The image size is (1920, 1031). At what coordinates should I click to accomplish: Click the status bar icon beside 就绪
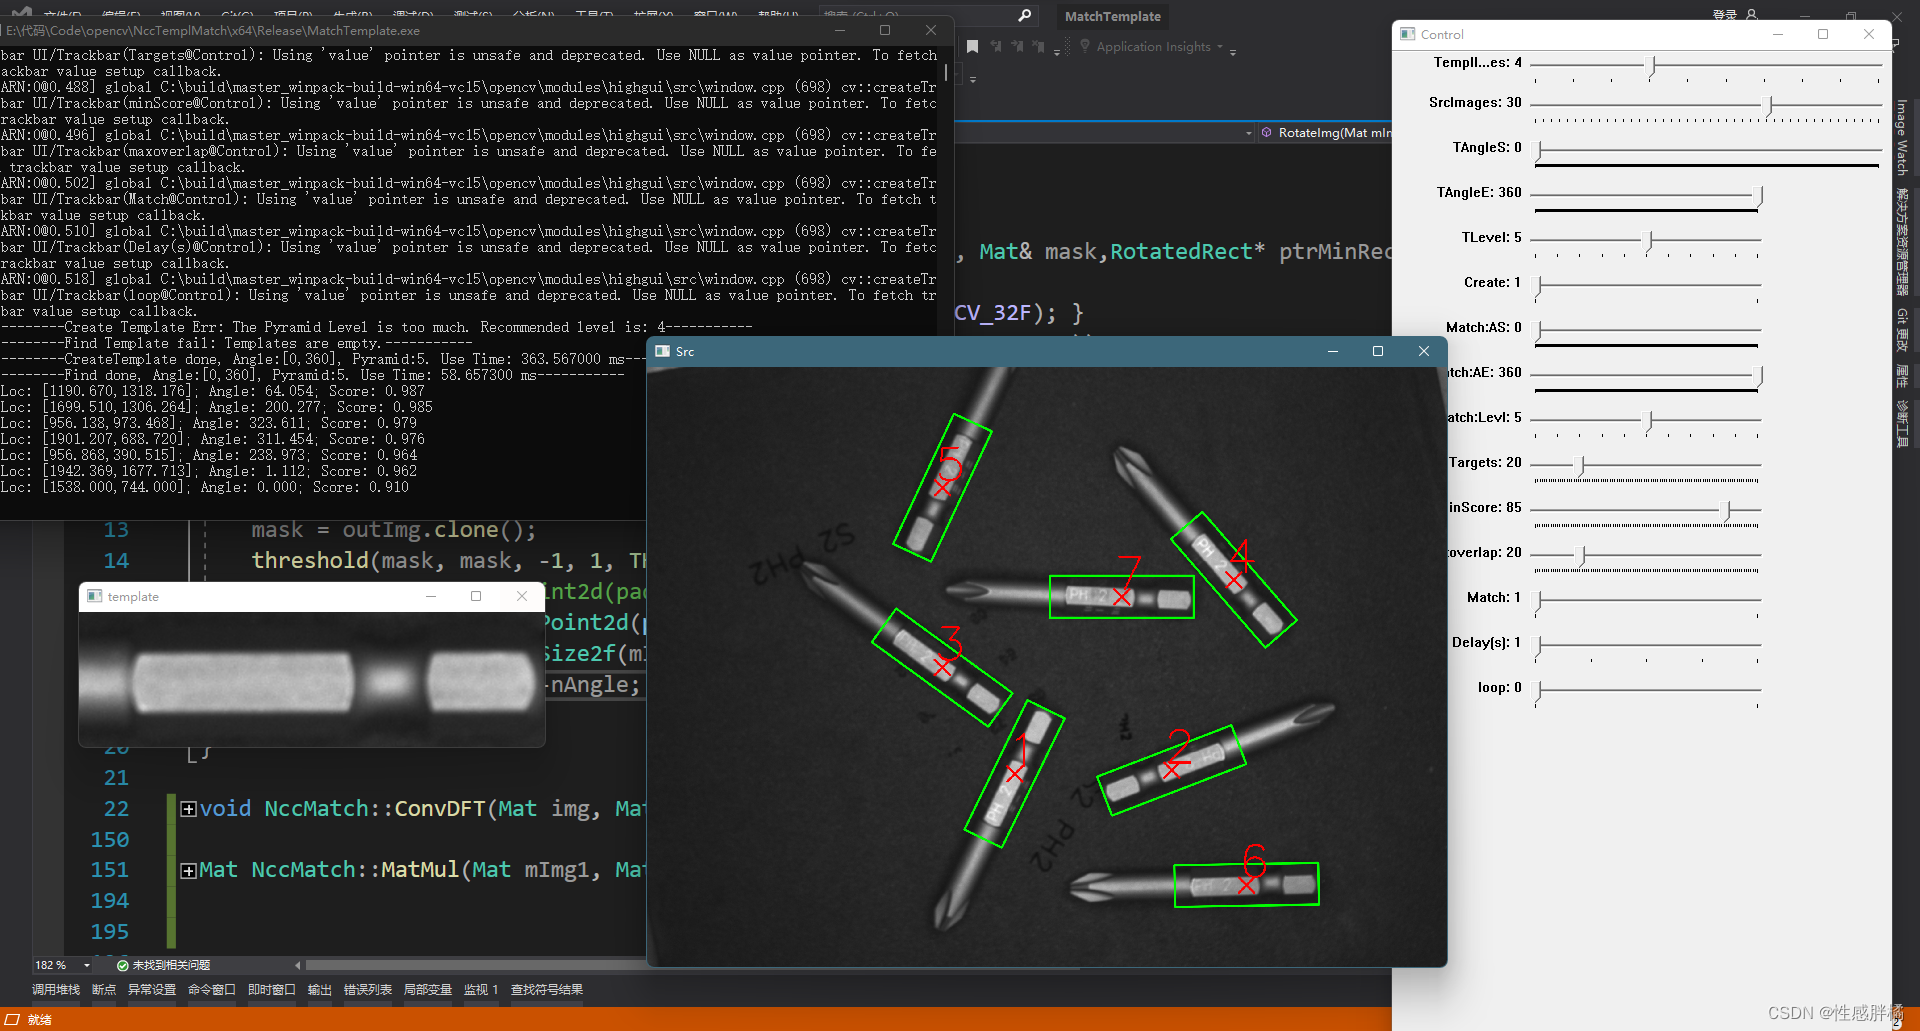pyautogui.click(x=13, y=1019)
